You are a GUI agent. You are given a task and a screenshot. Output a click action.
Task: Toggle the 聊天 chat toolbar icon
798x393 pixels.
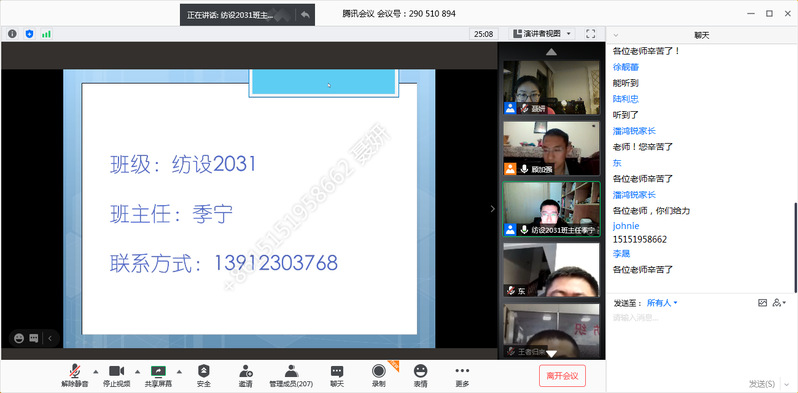(x=337, y=371)
